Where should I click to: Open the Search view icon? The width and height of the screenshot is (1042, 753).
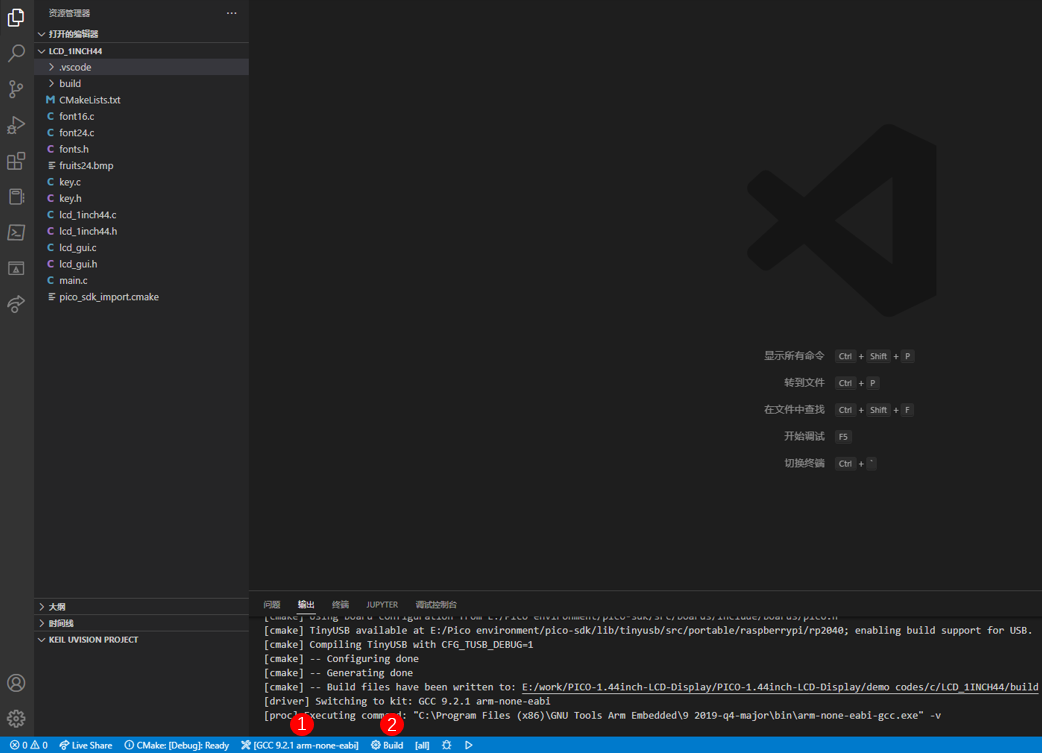coord(16,53)
